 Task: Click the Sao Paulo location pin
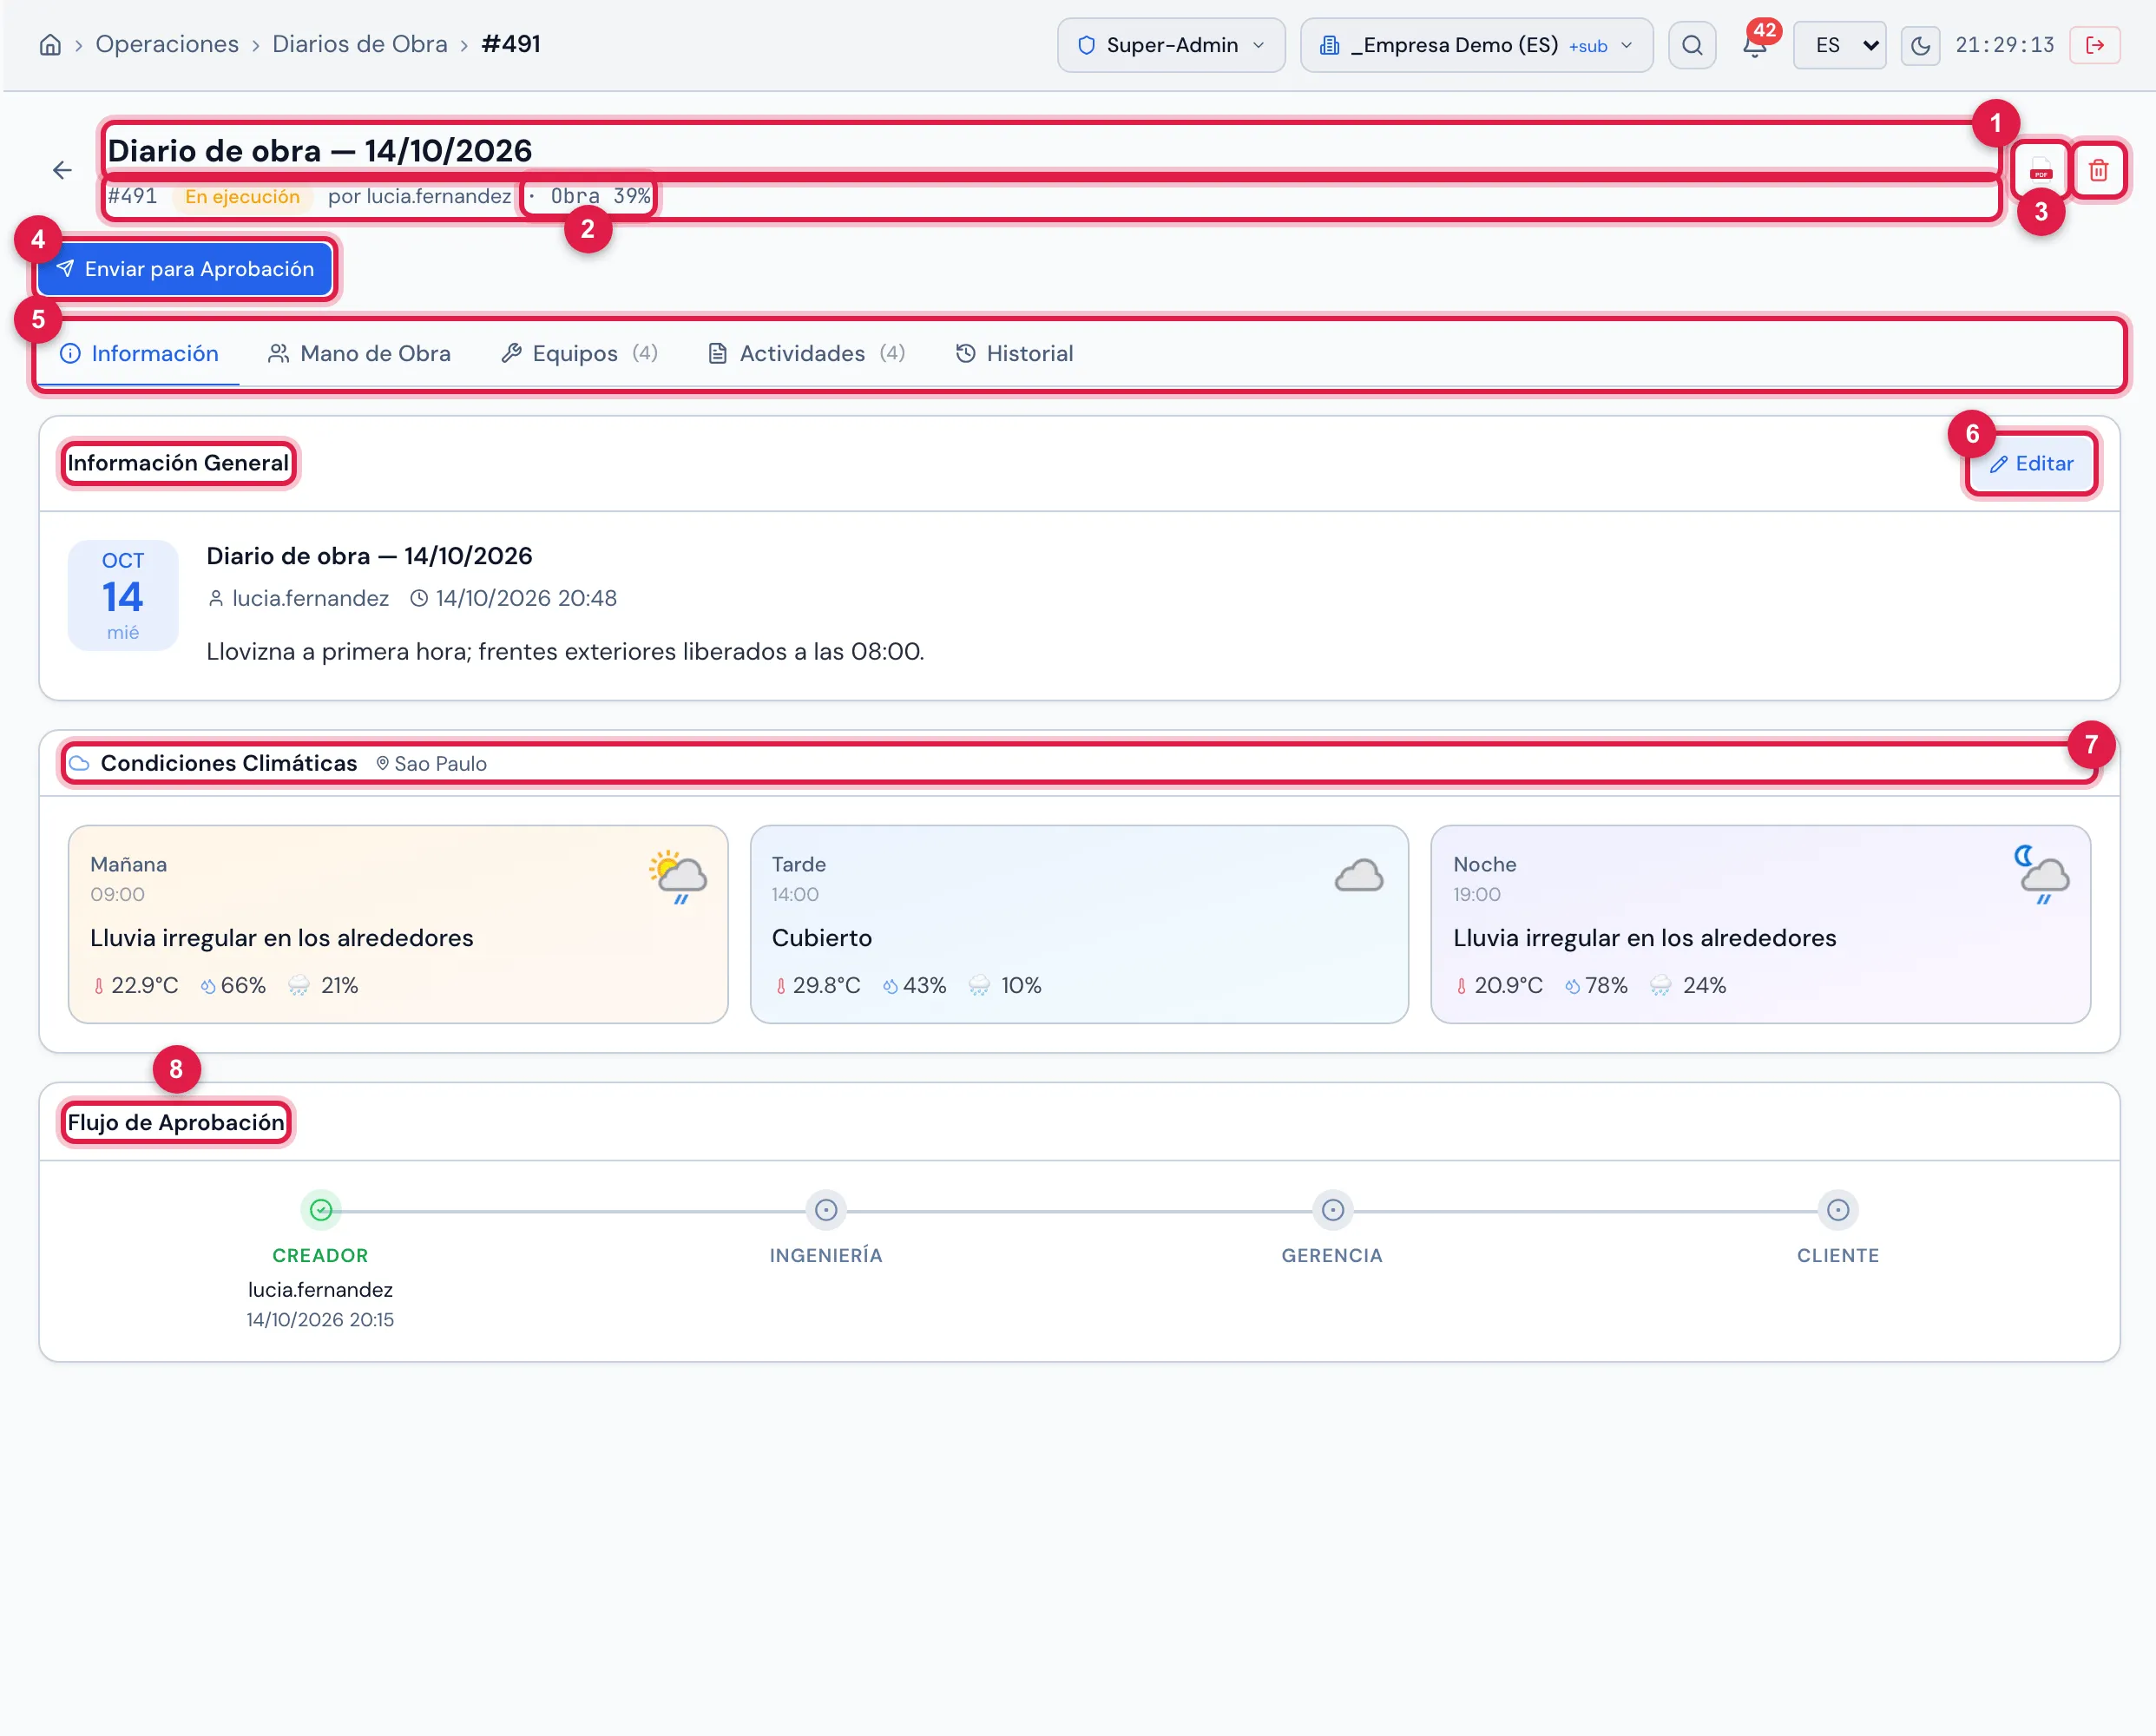pos(382,764)
